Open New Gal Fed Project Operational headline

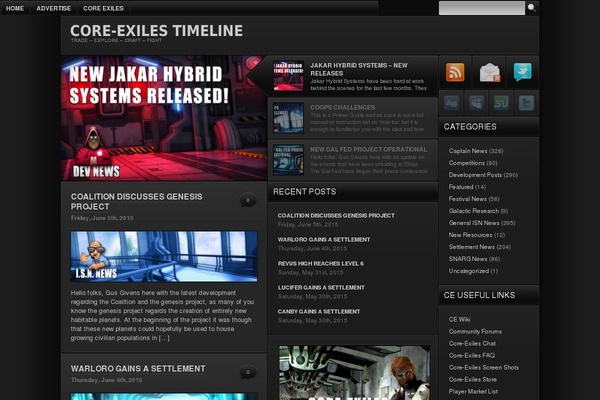pyautogui.click(x=368, y=149)
